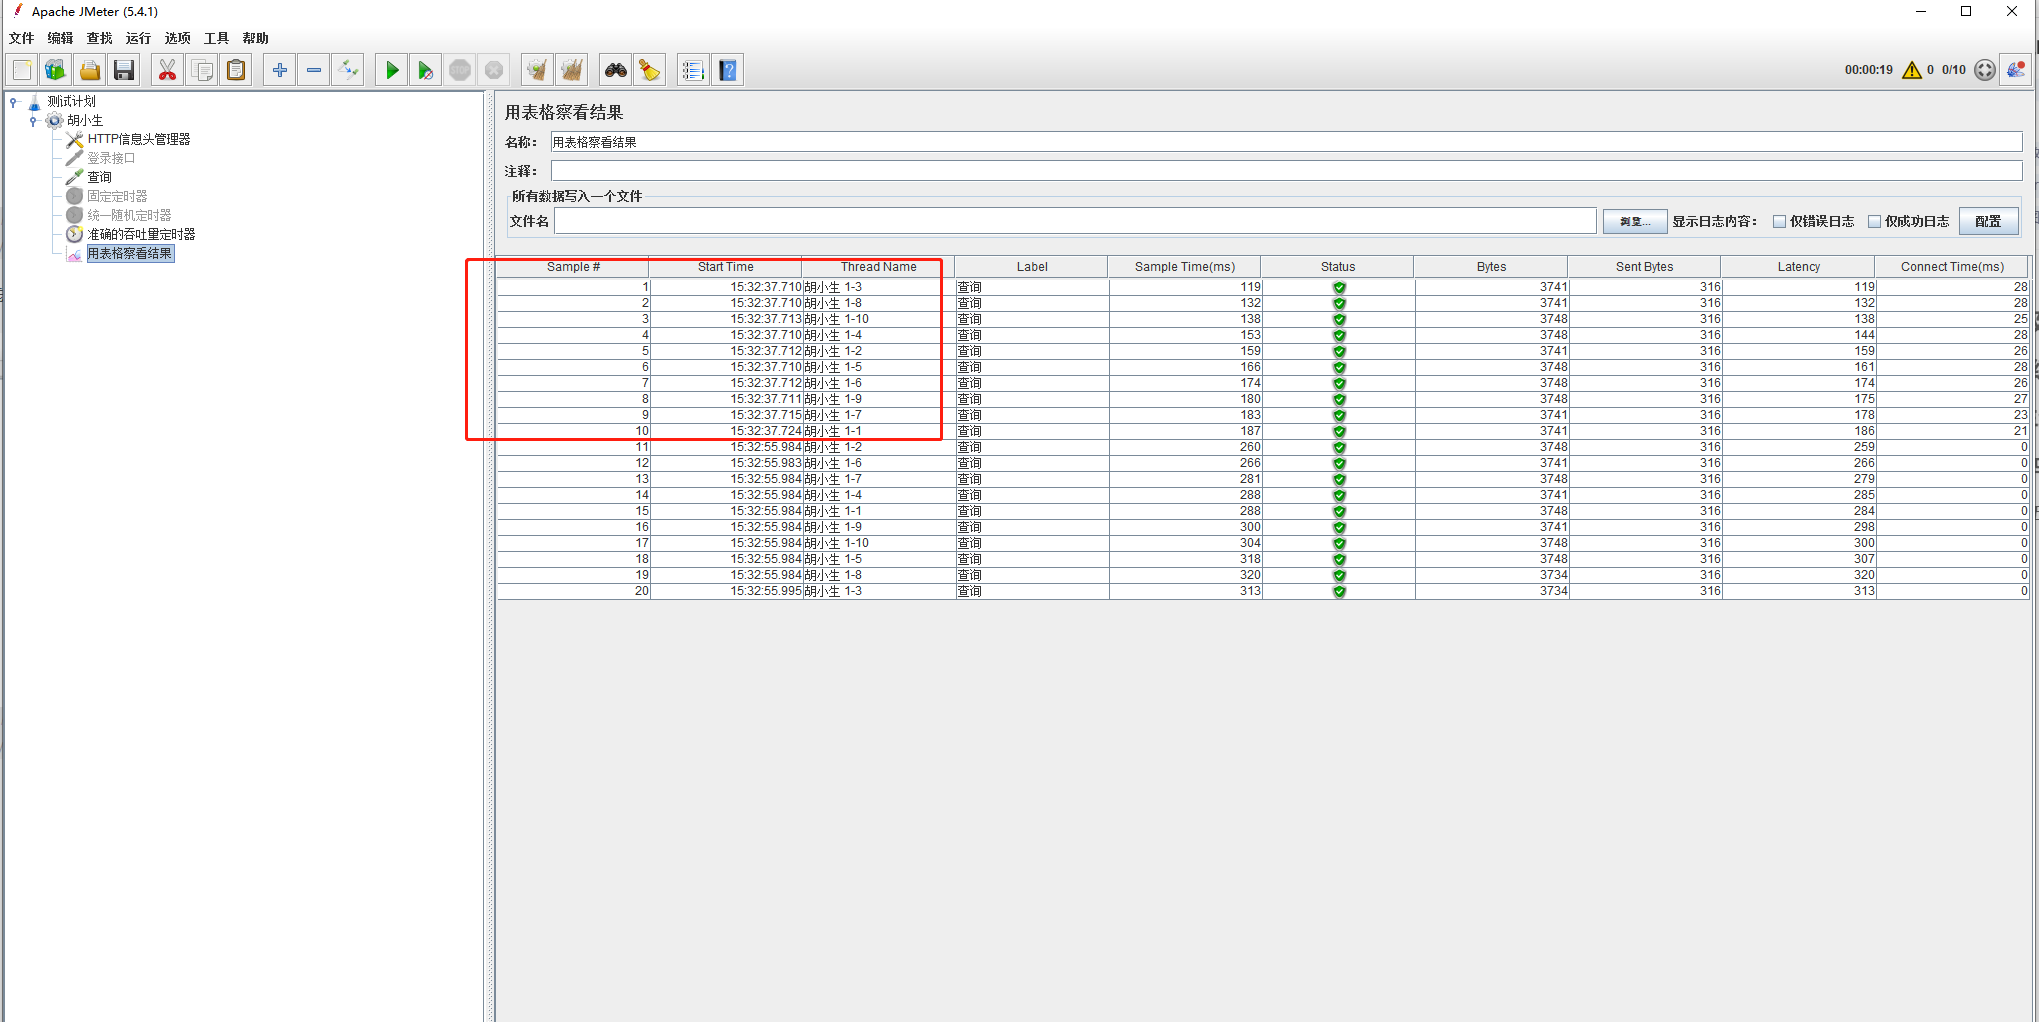Sort by the Status column header
Screen dimensions: 2039x1022
pyautogui.click(x=1338, y=267)
